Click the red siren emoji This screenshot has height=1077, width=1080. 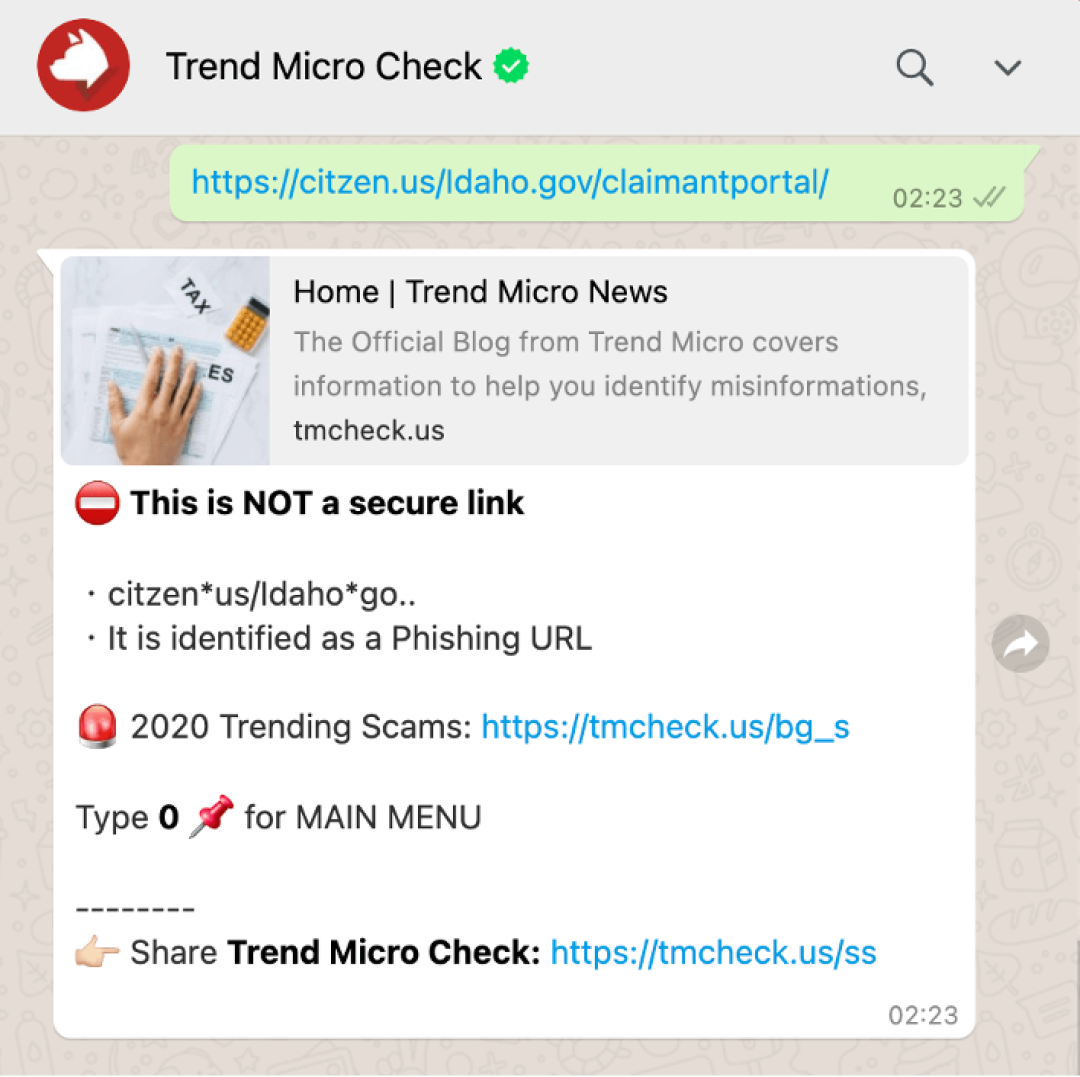pyautogui.click(x=97, y=726)
